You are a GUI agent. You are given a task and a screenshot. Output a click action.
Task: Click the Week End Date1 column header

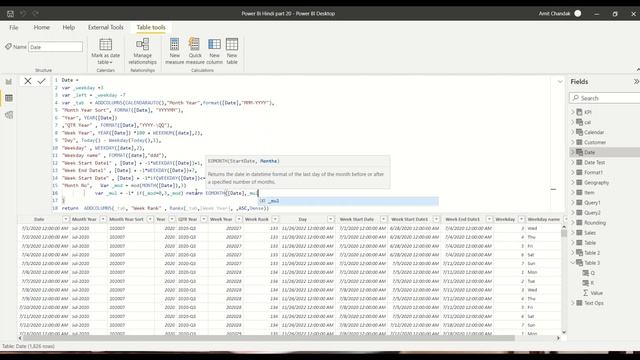pyautogui.click(x=462, y=219)
